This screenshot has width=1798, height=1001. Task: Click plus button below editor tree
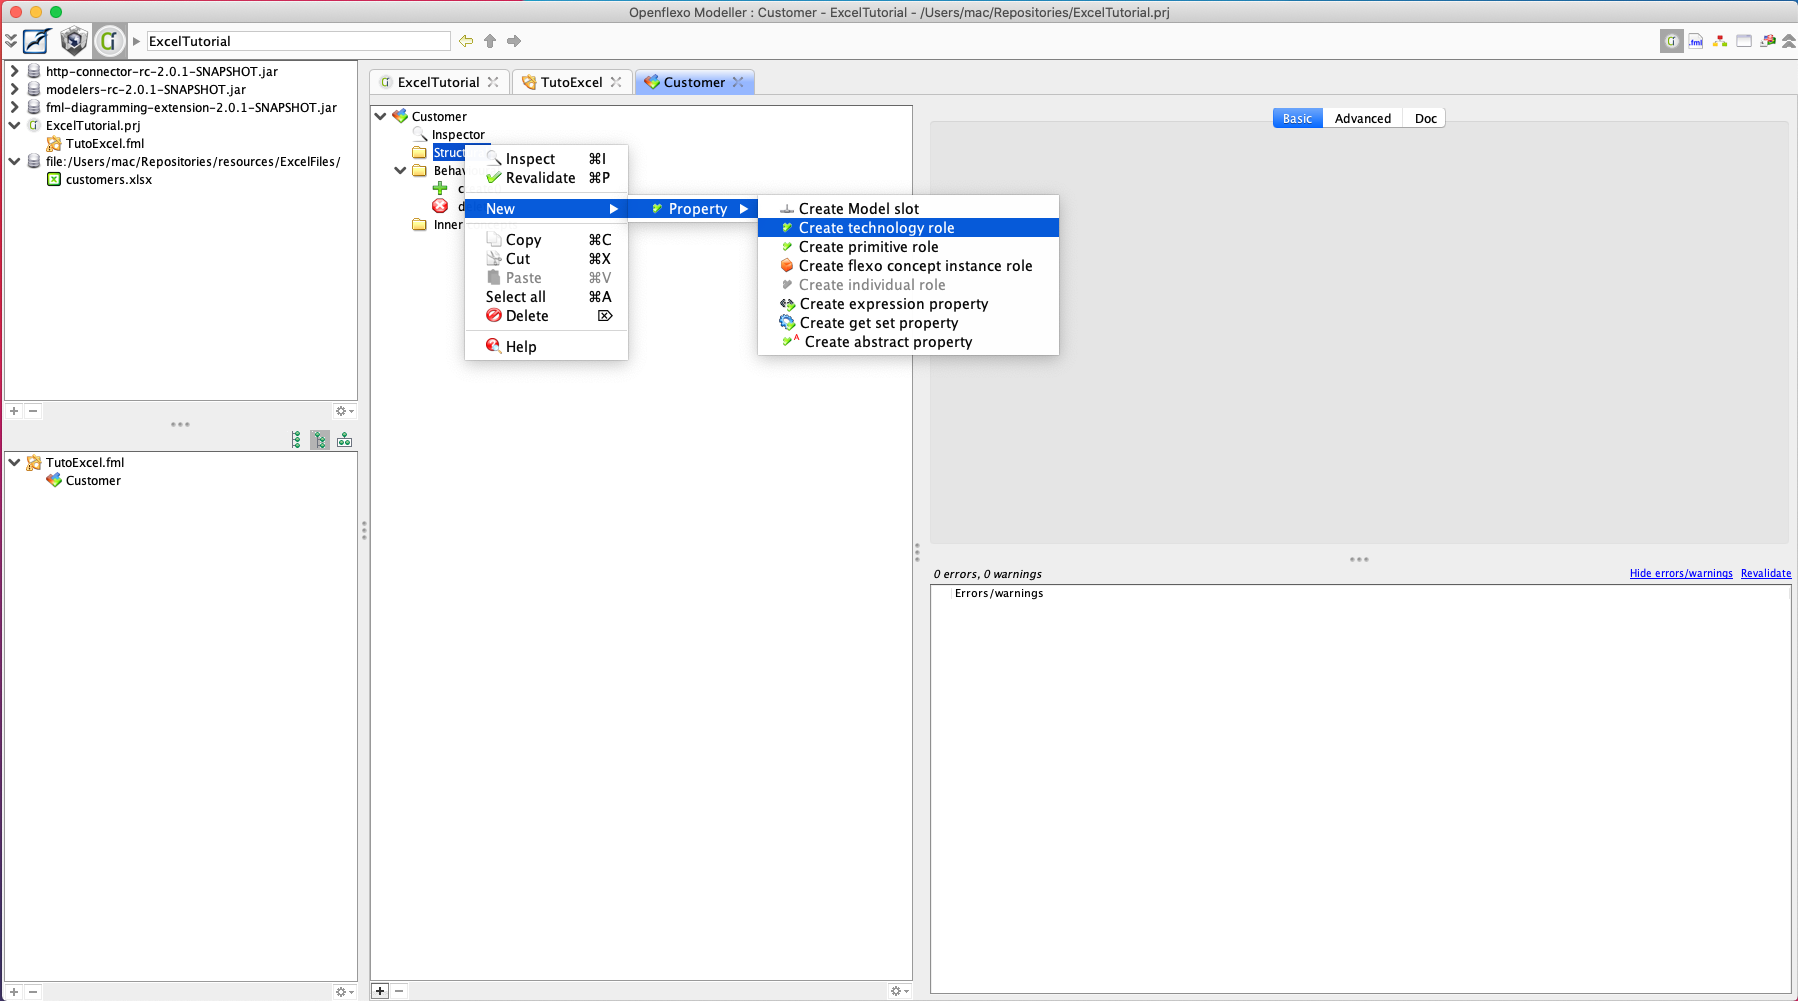[380, 991]
